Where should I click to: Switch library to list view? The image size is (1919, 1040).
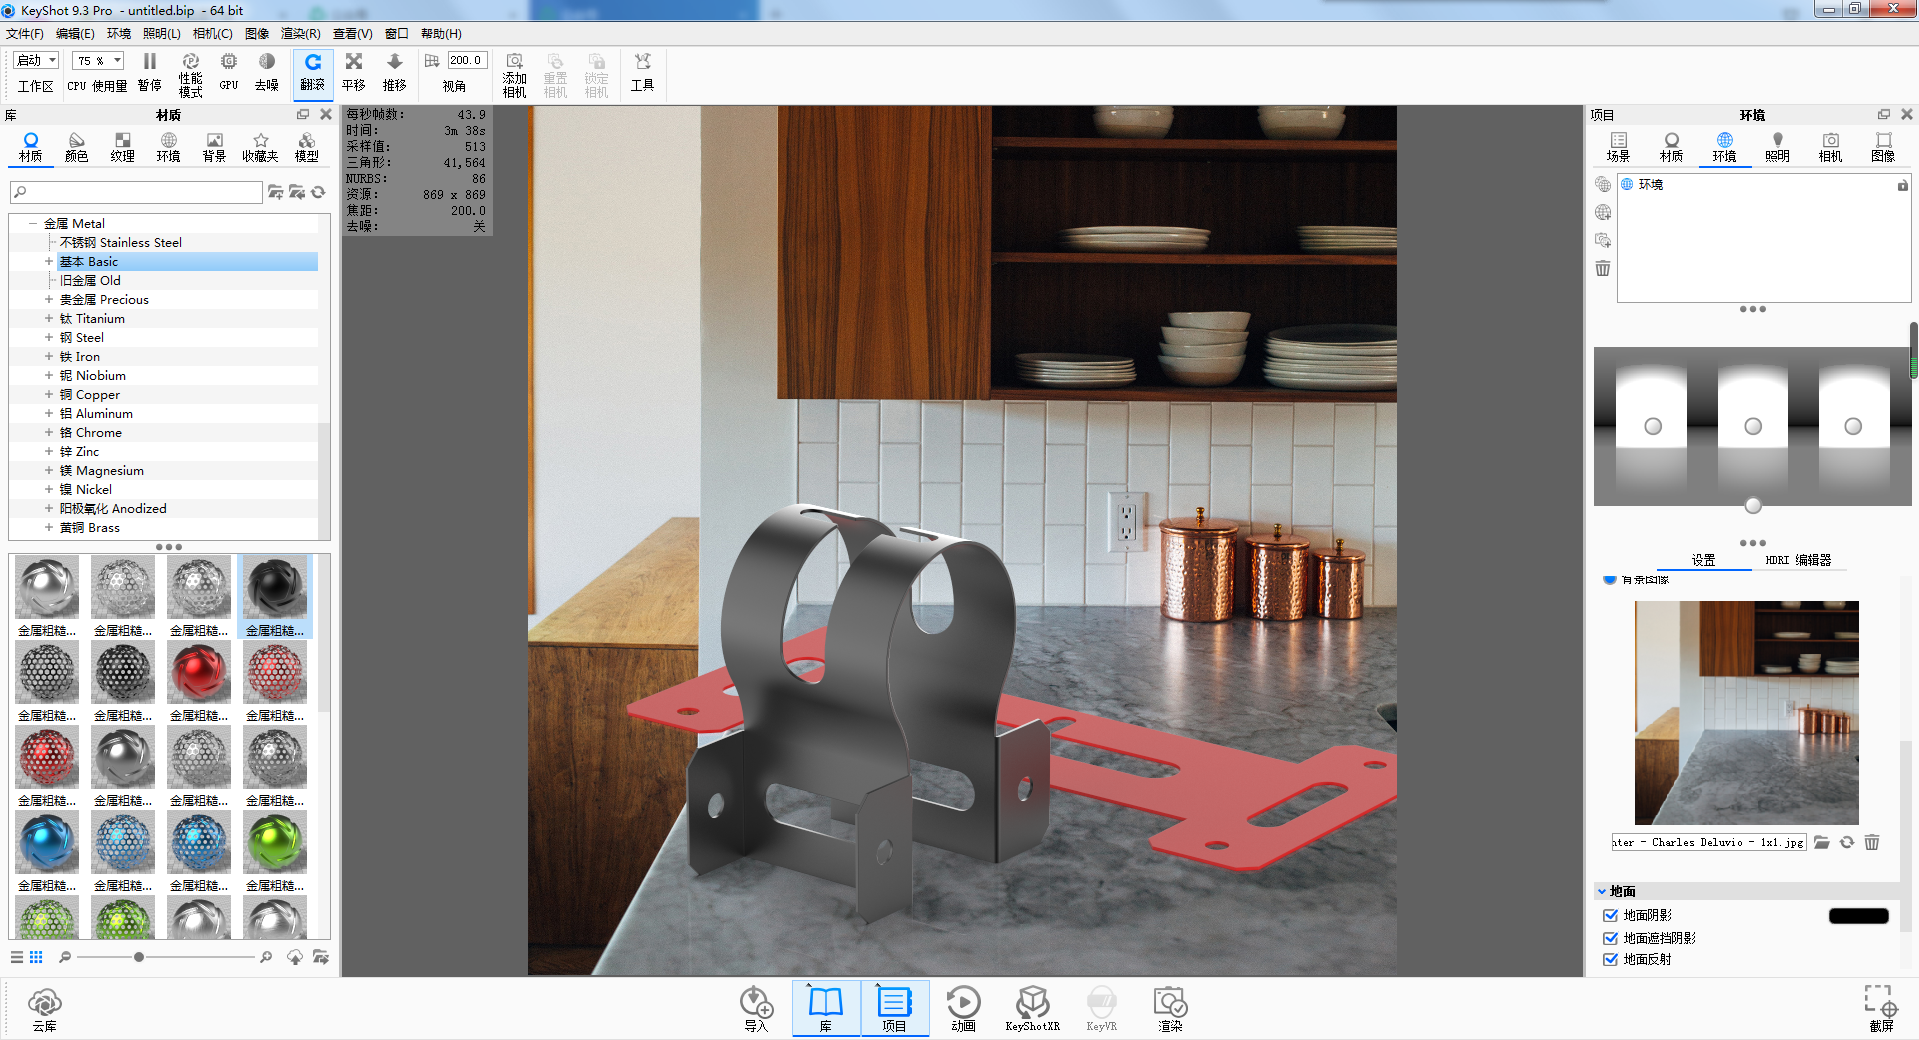tap(17, 957)
